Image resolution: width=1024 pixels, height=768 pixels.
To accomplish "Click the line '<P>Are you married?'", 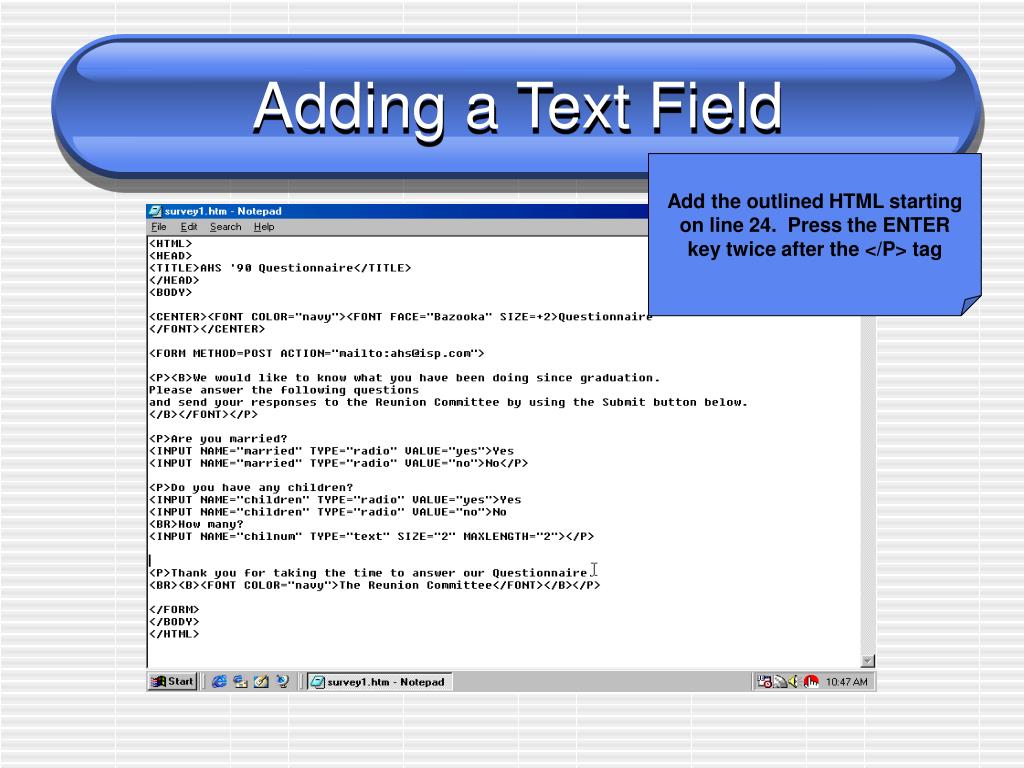I will tap(218, 439).
